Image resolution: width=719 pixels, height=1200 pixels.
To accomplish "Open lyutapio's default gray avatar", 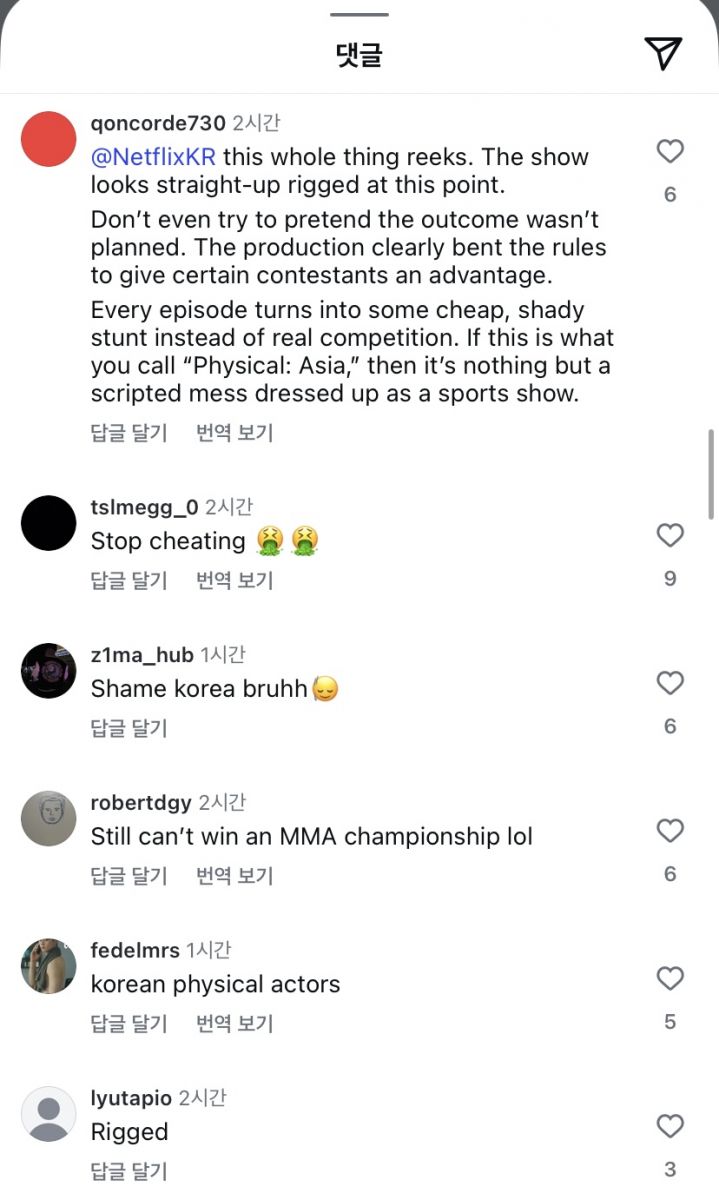I will (x=49, y=1114).
